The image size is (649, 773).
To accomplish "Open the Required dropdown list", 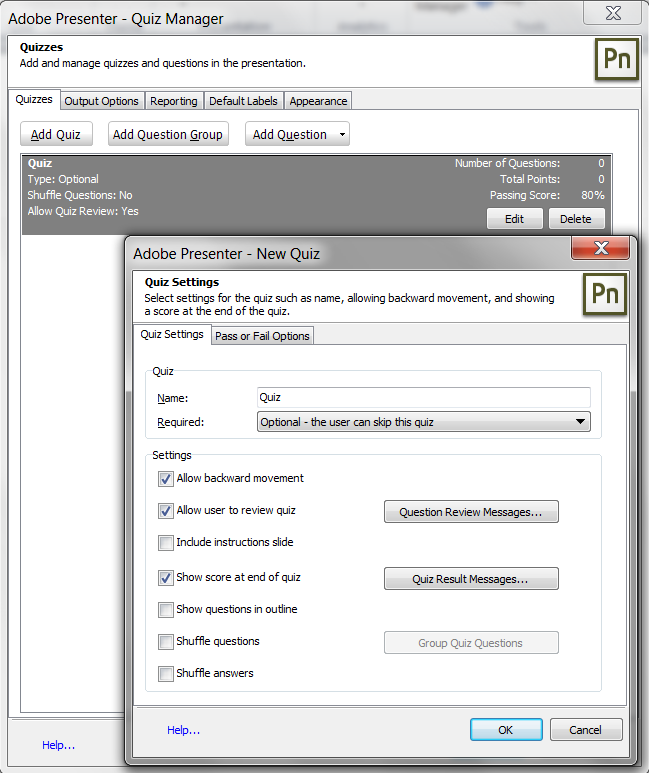I will pos(424,422).
